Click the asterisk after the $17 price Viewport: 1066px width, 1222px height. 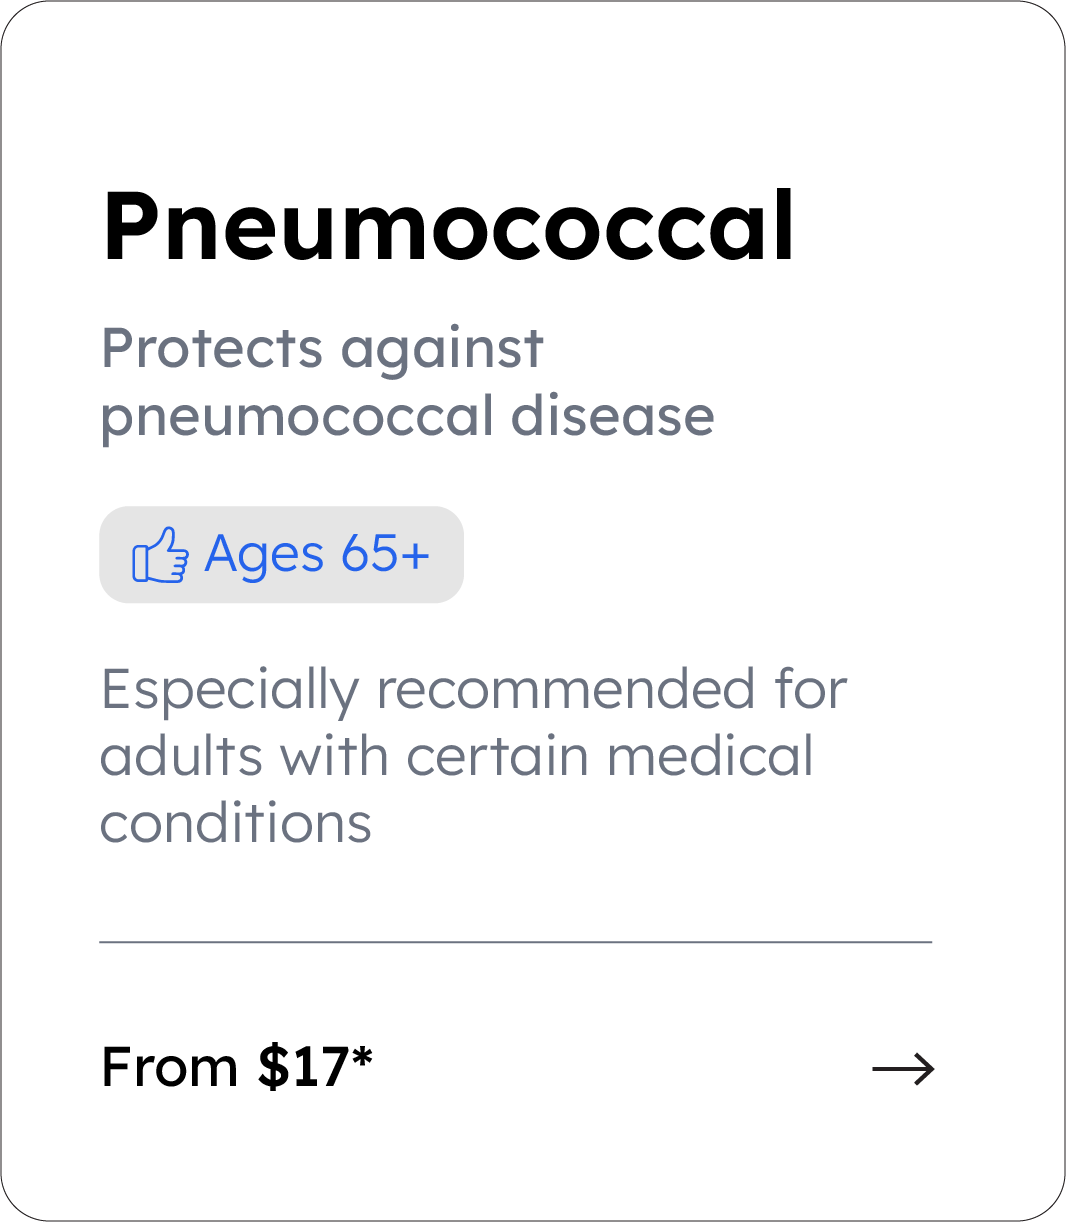tap(362, 1058)
